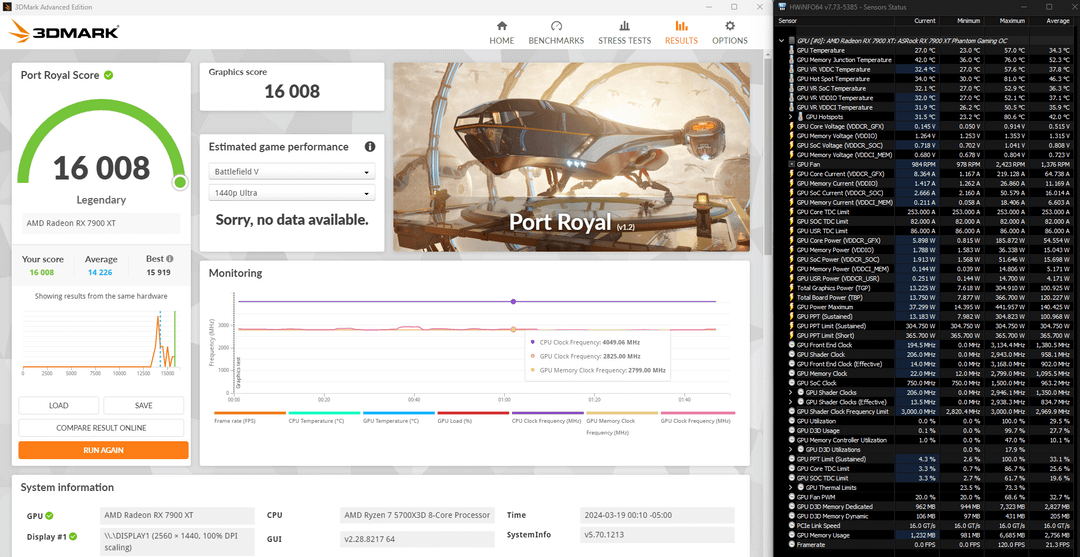Expand GPU D3D Utilizations in HWiNFO

click(791, 449)
